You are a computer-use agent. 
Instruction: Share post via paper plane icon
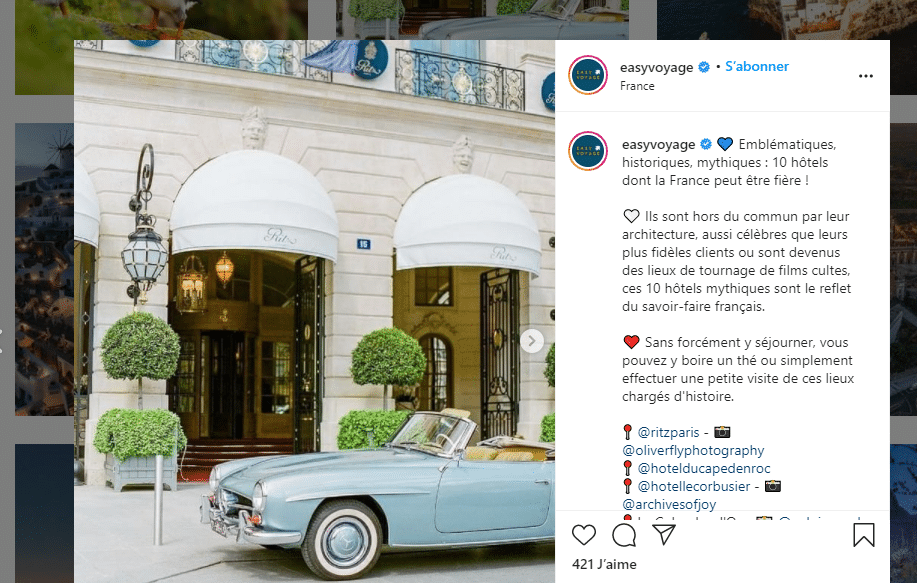click(x=664, y=534)
